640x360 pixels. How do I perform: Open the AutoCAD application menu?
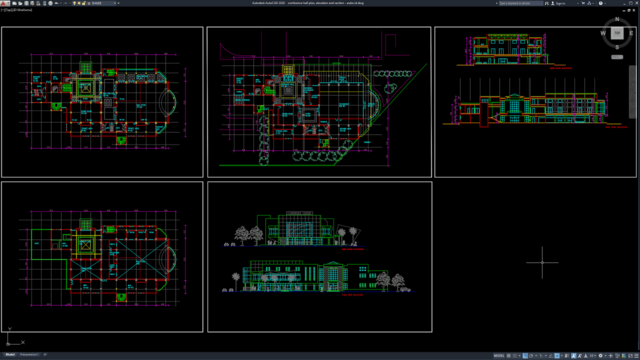5,3
